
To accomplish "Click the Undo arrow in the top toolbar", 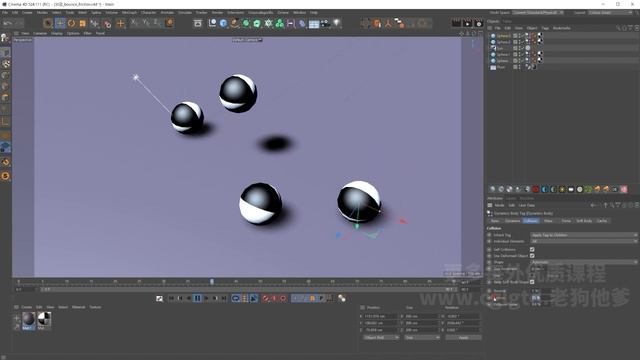I will (x=8, y=23).
